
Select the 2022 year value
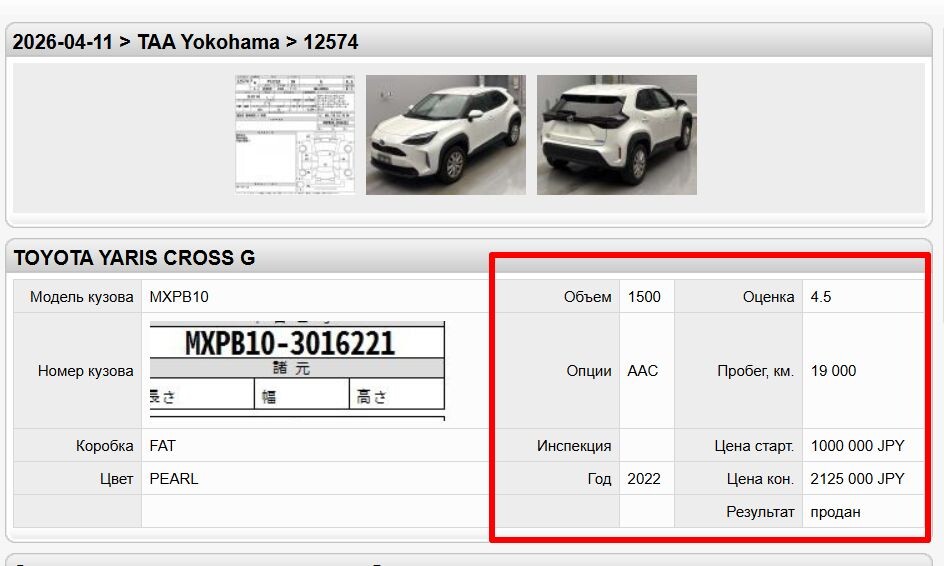(644, 479)
